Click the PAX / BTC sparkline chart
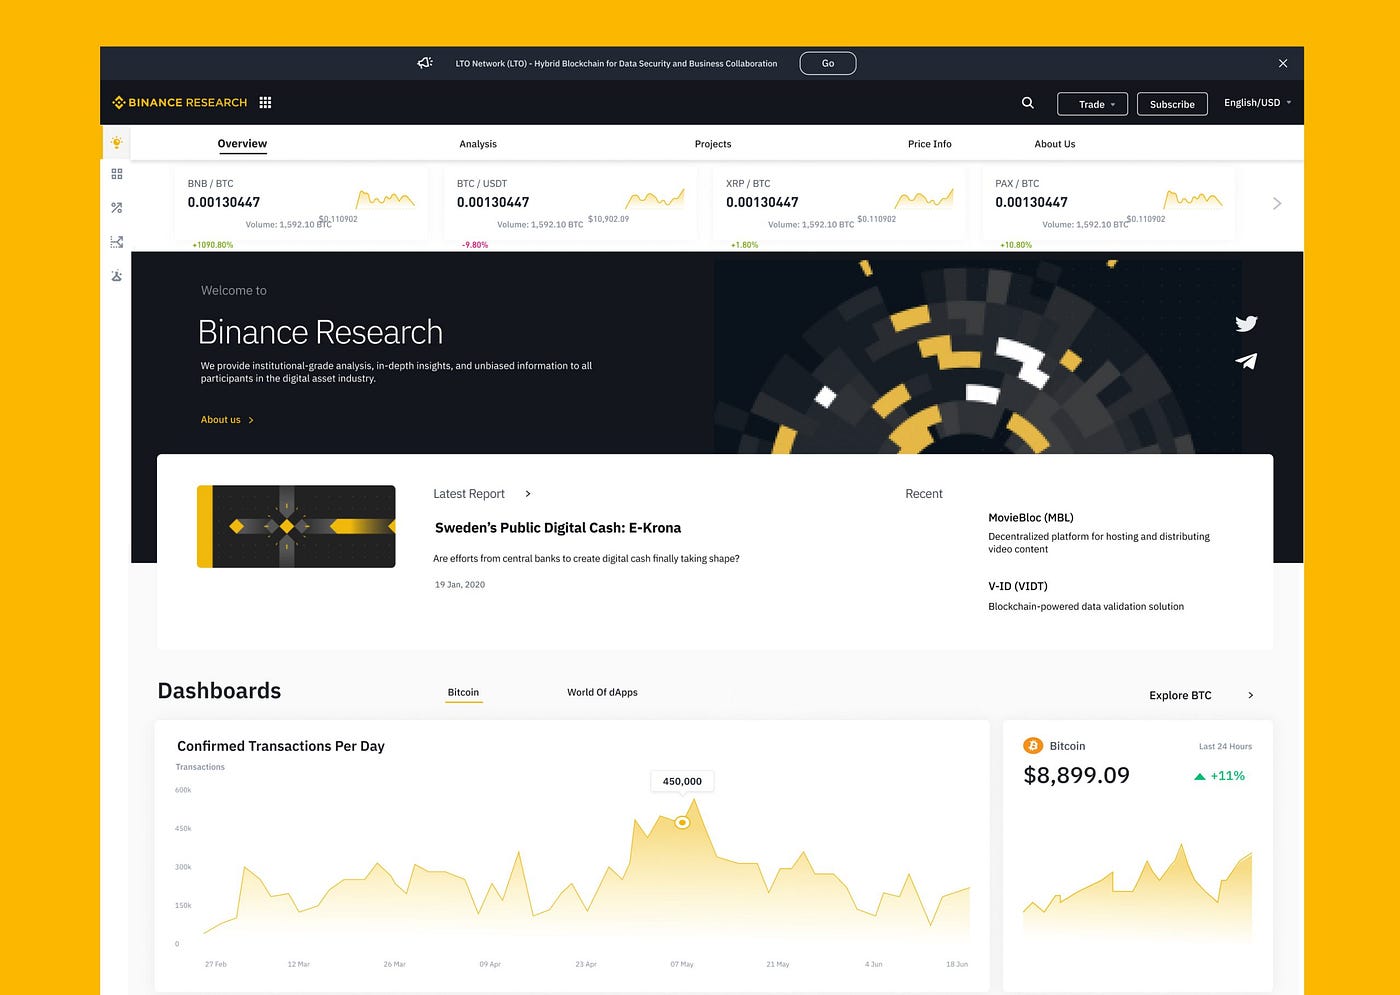 tap(1193, 198)
